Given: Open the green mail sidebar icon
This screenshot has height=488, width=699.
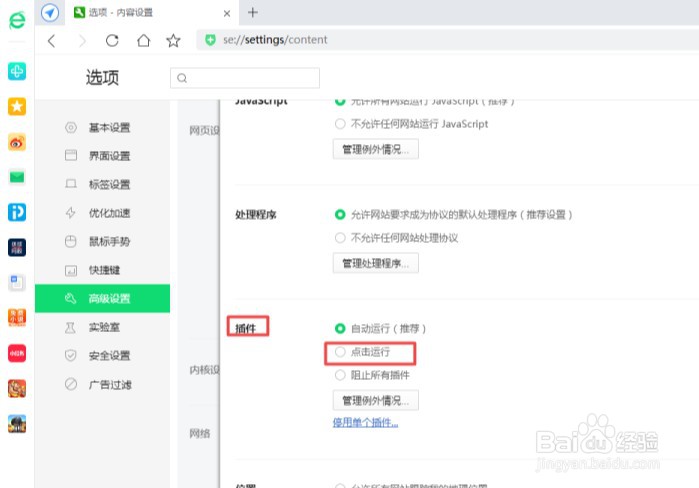Looking at the screenshot, I should coord(17,177).
